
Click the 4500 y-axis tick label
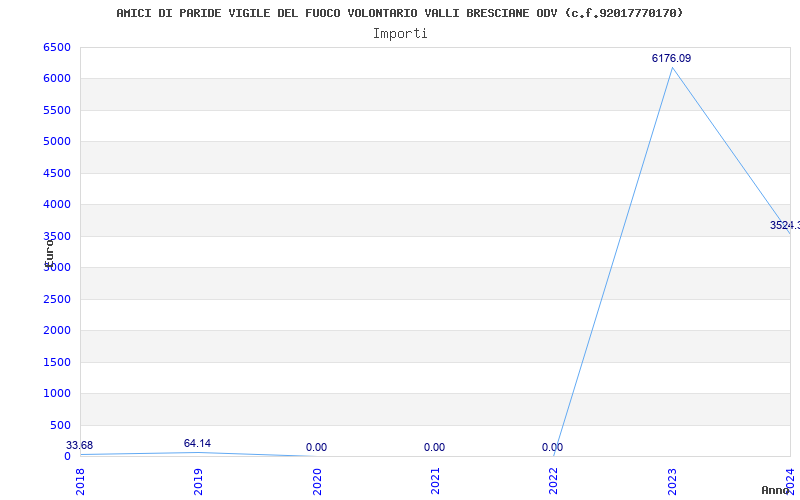click(x=57, y=173)
